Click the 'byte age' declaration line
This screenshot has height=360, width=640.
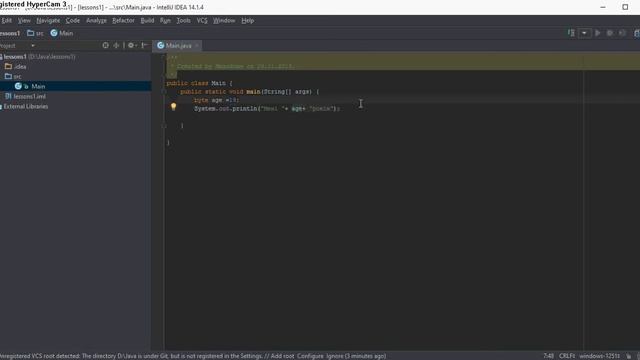(x=216, y=100)
